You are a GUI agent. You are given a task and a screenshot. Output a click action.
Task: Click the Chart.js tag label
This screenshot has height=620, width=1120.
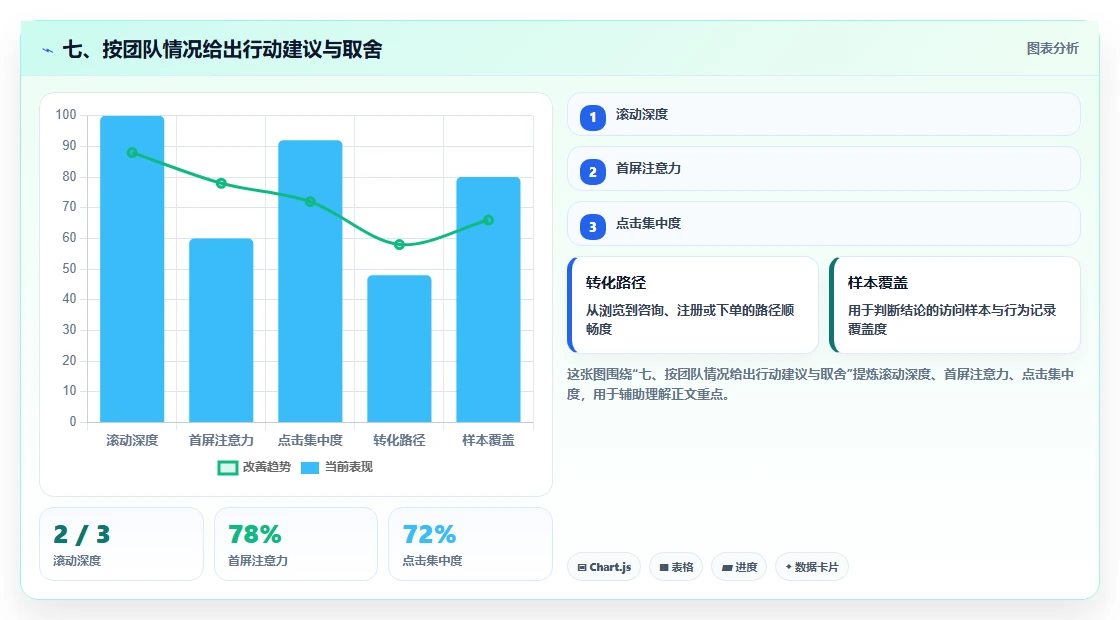[x=610, y=567]
